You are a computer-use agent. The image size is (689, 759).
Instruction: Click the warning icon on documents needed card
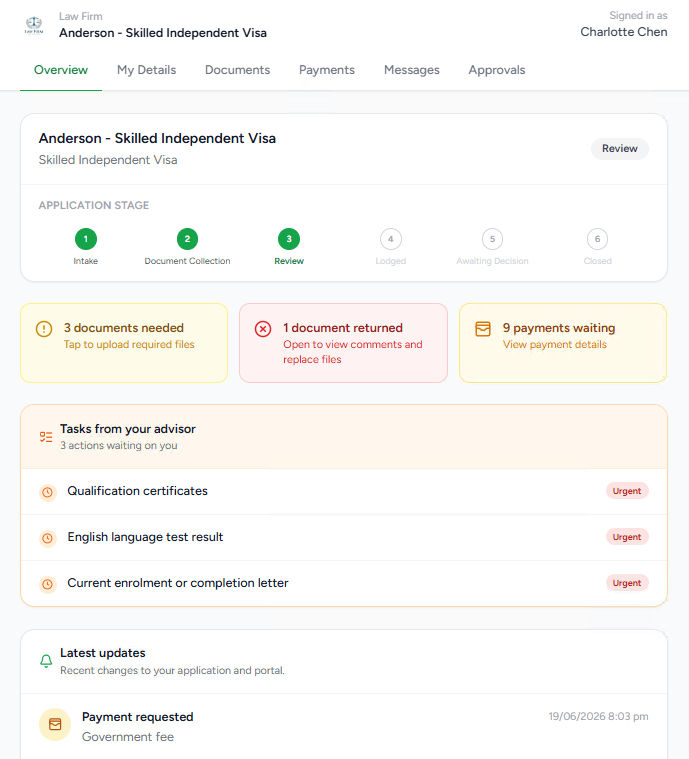pos(44,329)
